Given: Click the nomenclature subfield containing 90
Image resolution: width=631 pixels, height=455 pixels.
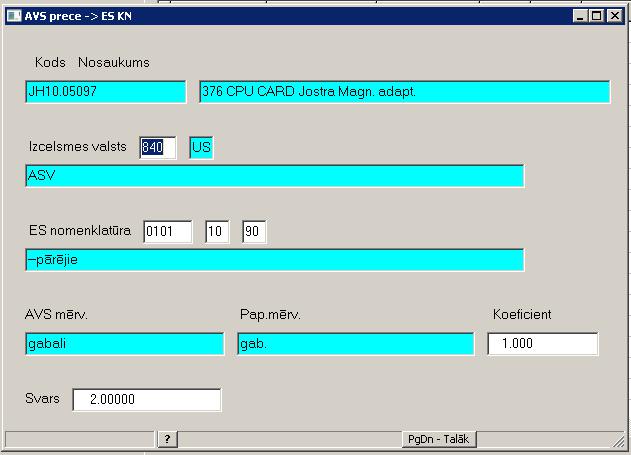Looking at the screenshot, I should tap(254, 232).
